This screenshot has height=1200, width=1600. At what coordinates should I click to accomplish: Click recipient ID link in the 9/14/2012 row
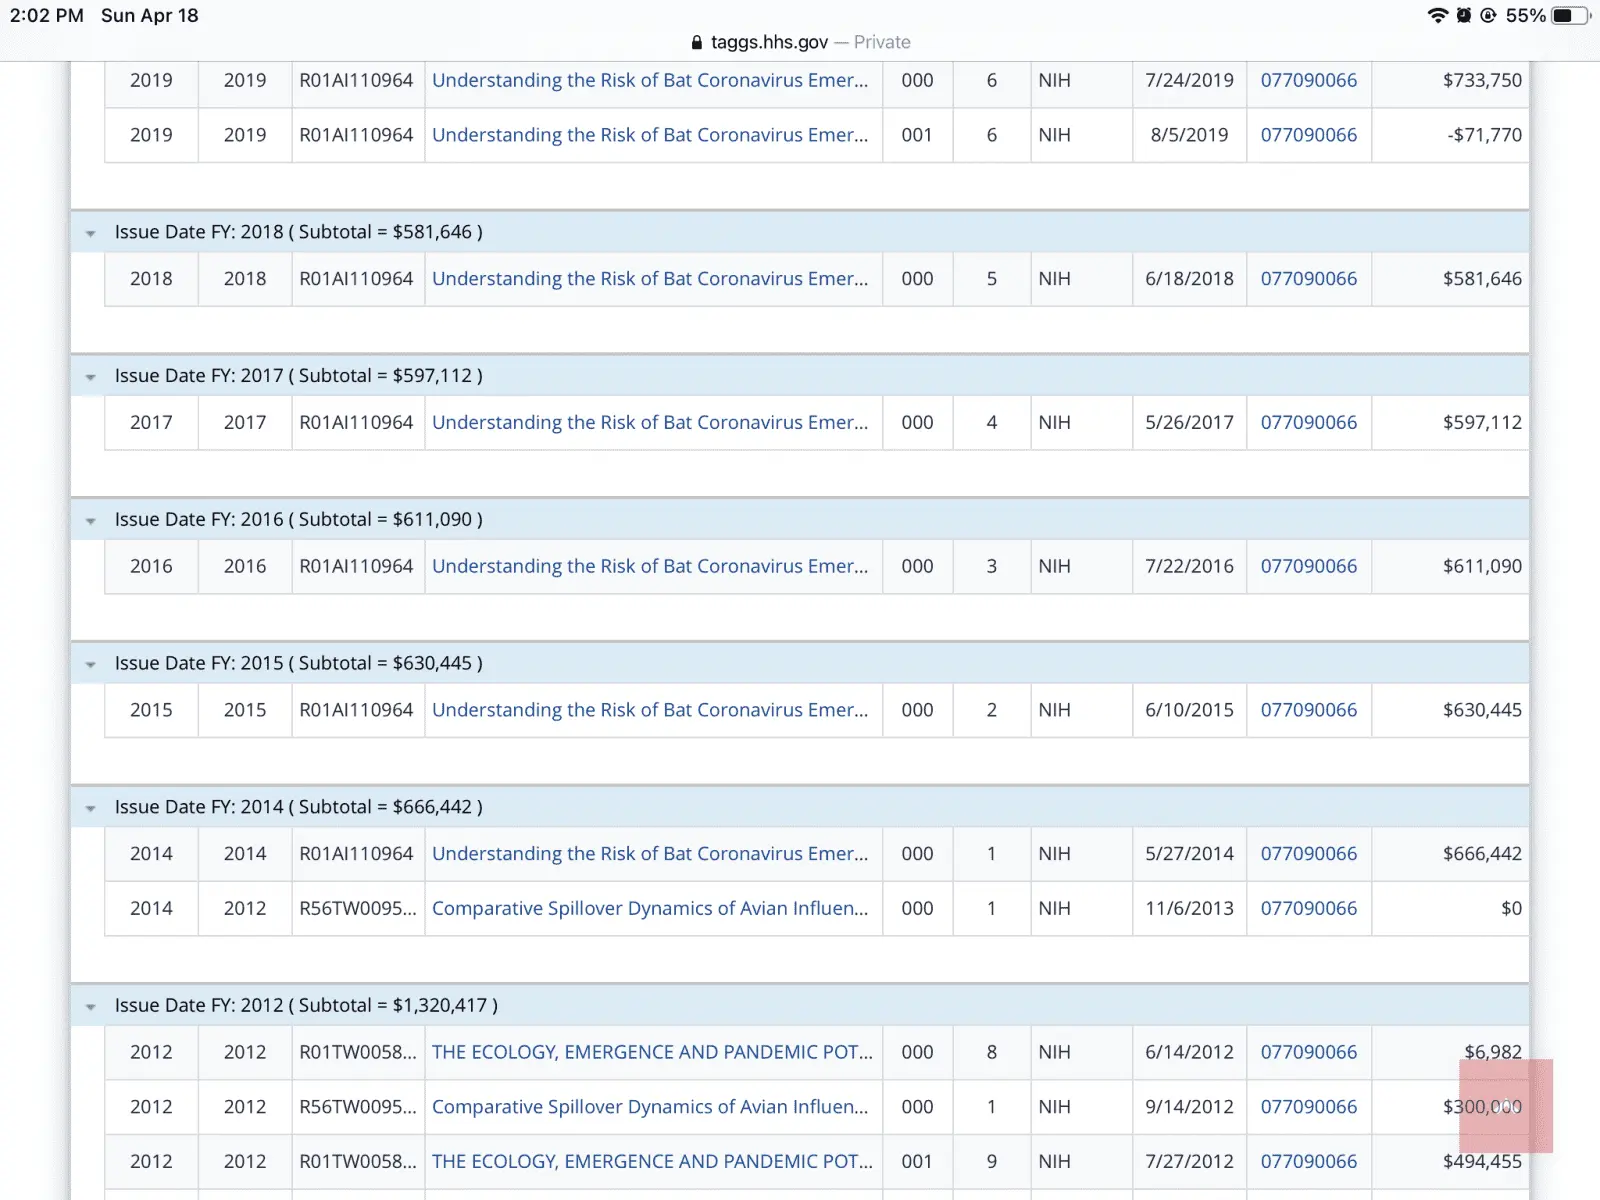pyautogui.click(x=1308, y=1107)
